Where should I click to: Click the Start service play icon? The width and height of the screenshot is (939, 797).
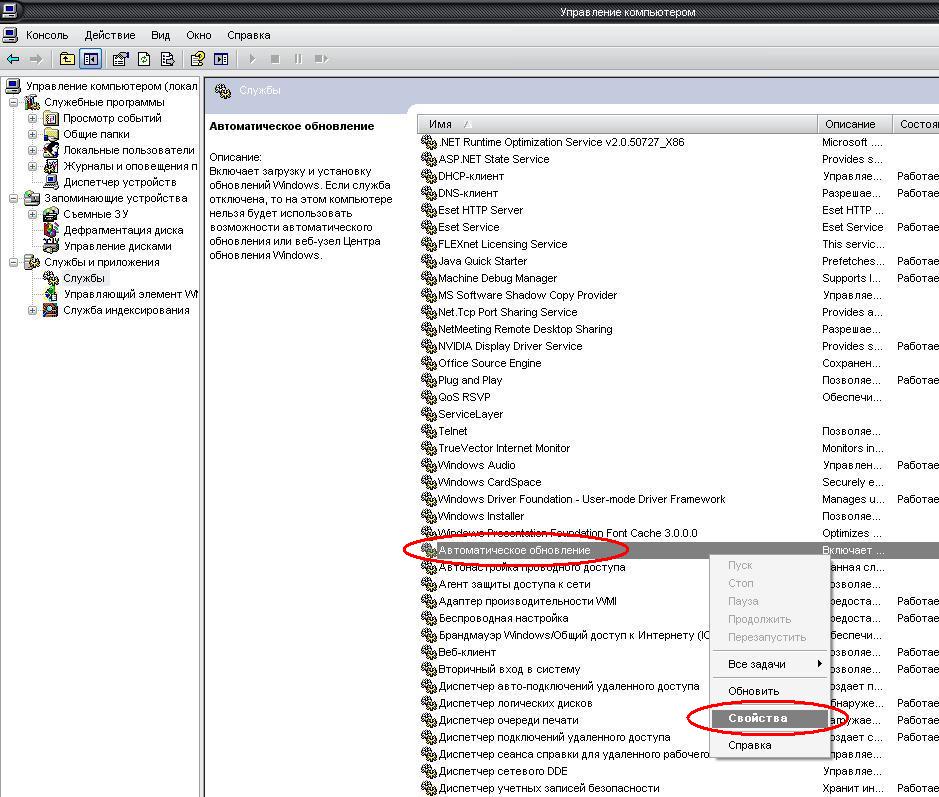[x=252, y=59]
